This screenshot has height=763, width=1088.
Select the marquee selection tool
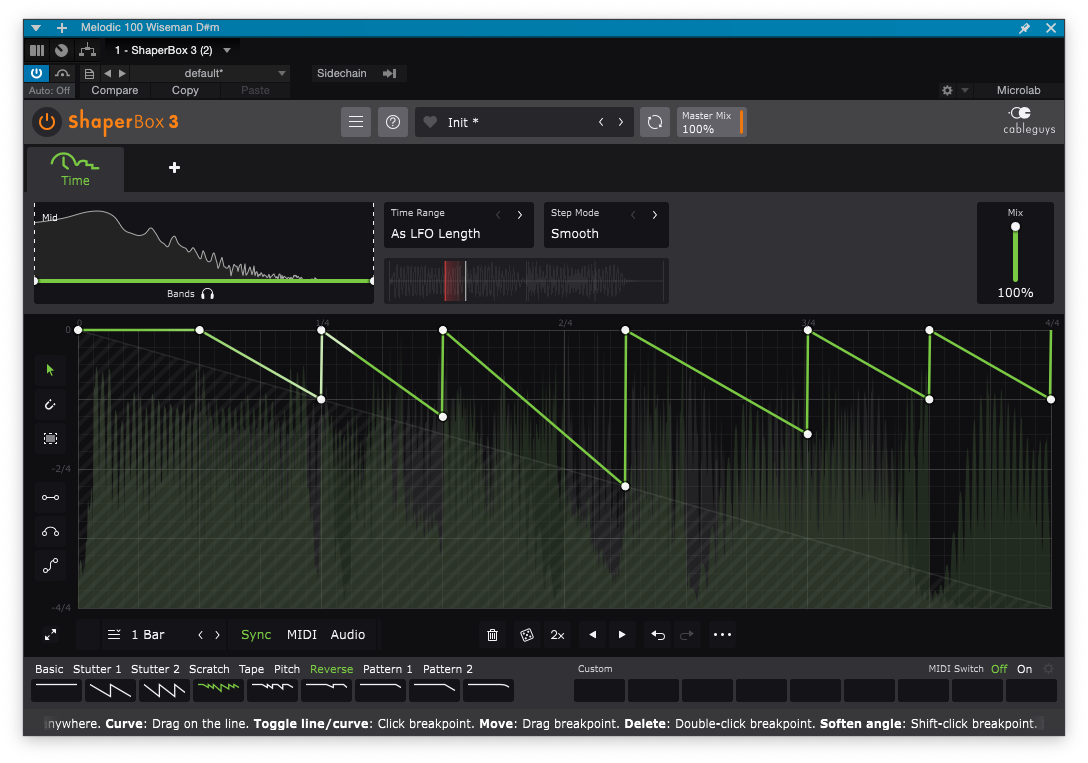click(x=51, y=438)
